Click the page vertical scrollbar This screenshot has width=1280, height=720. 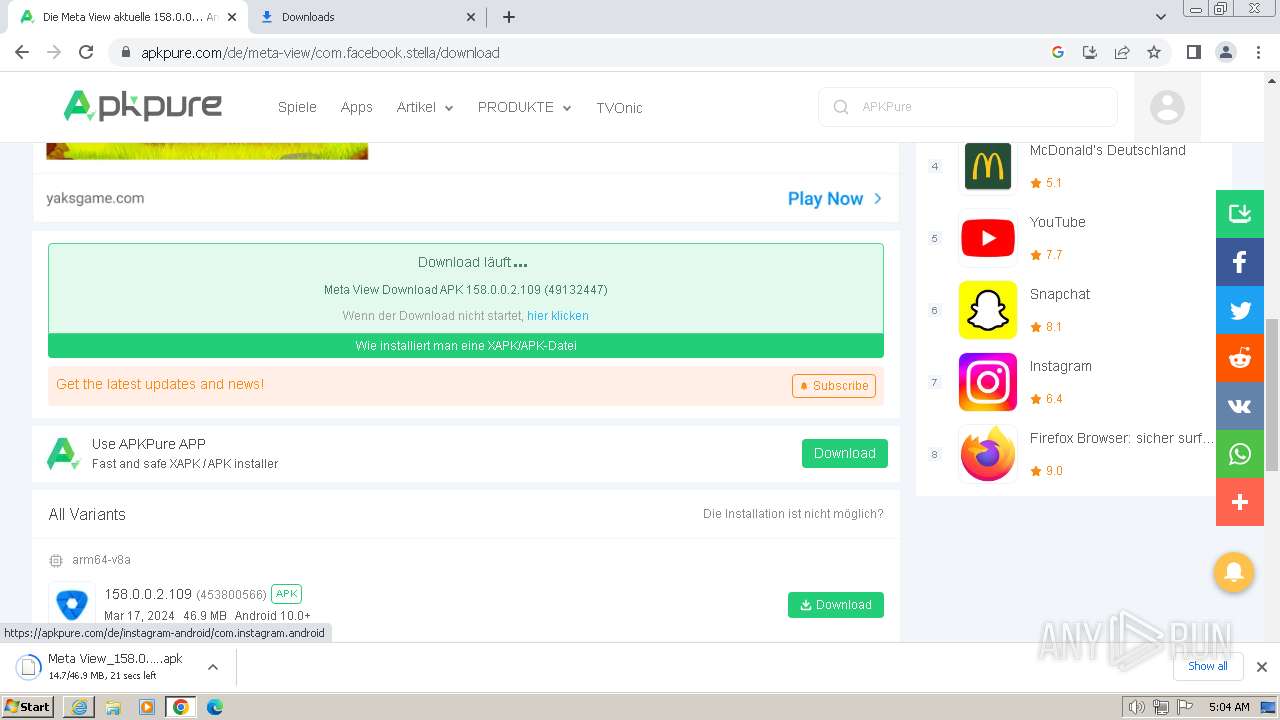click(1272, 395)
